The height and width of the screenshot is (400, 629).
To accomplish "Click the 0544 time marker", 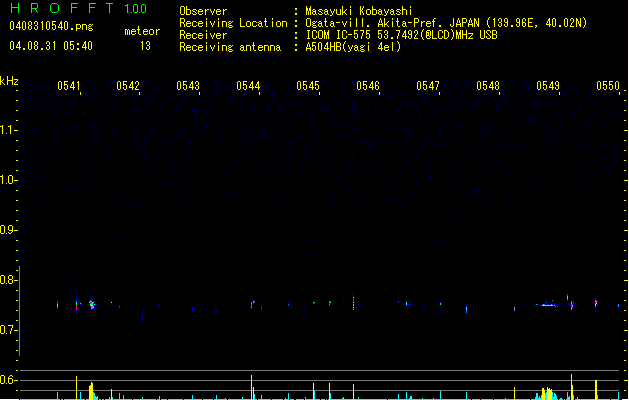I will [248, 86].
